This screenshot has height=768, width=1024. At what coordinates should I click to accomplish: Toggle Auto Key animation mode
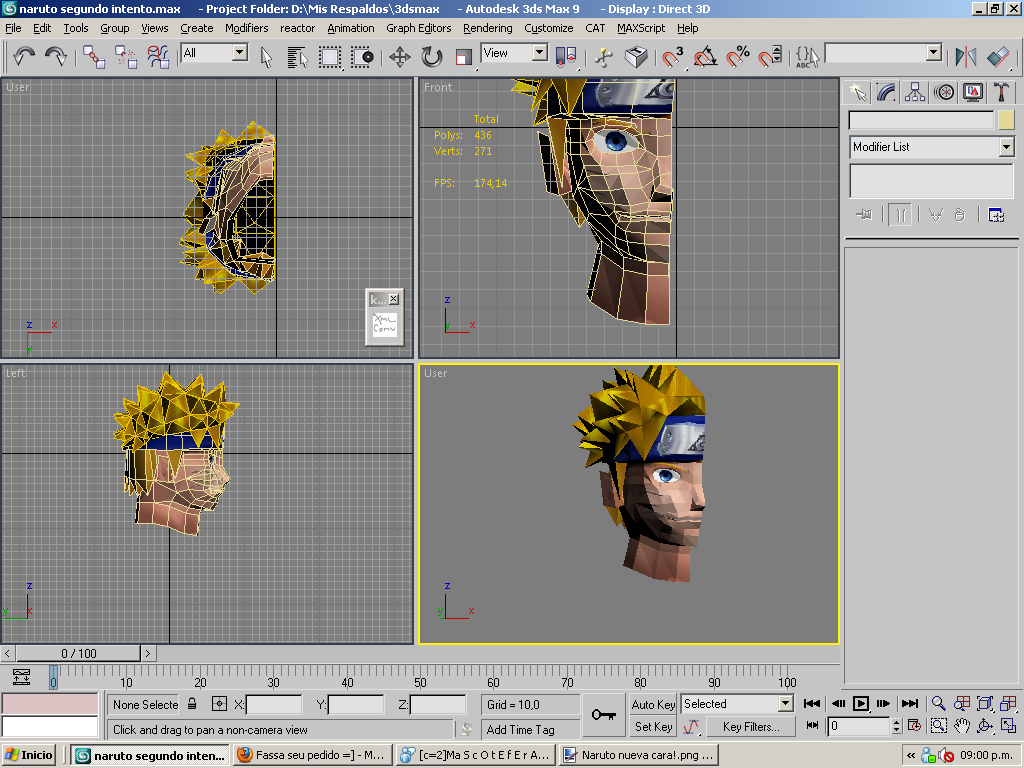point(653,704)
